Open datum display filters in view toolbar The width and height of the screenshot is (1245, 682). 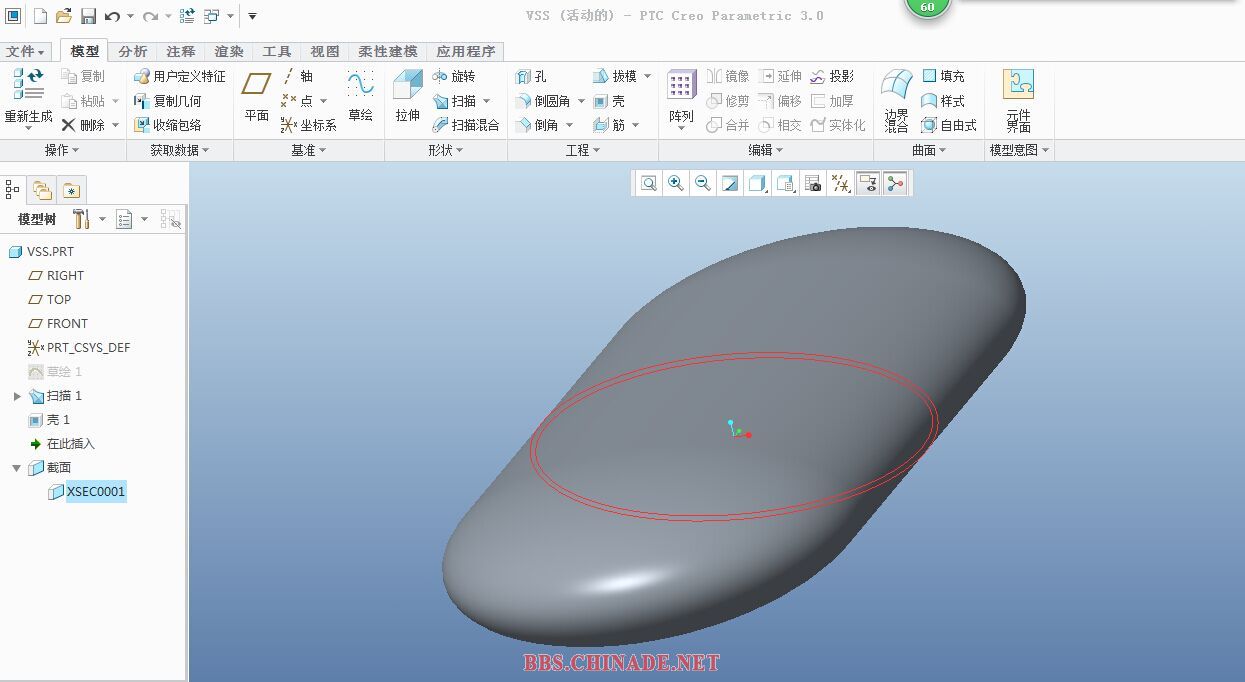(x=841, y=183)
